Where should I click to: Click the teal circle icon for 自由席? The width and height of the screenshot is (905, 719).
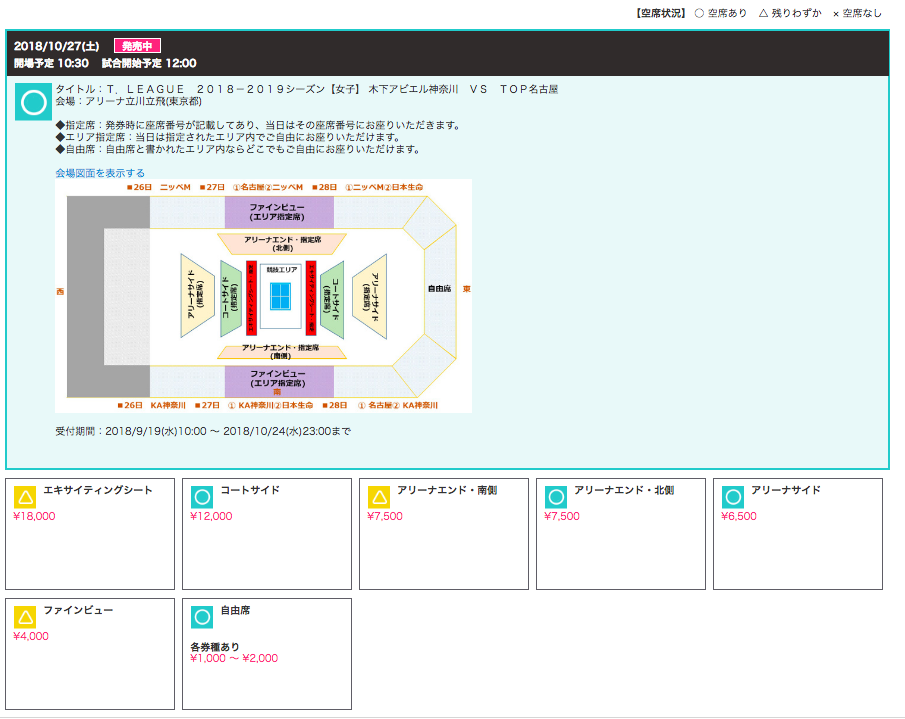click(202, 617)
